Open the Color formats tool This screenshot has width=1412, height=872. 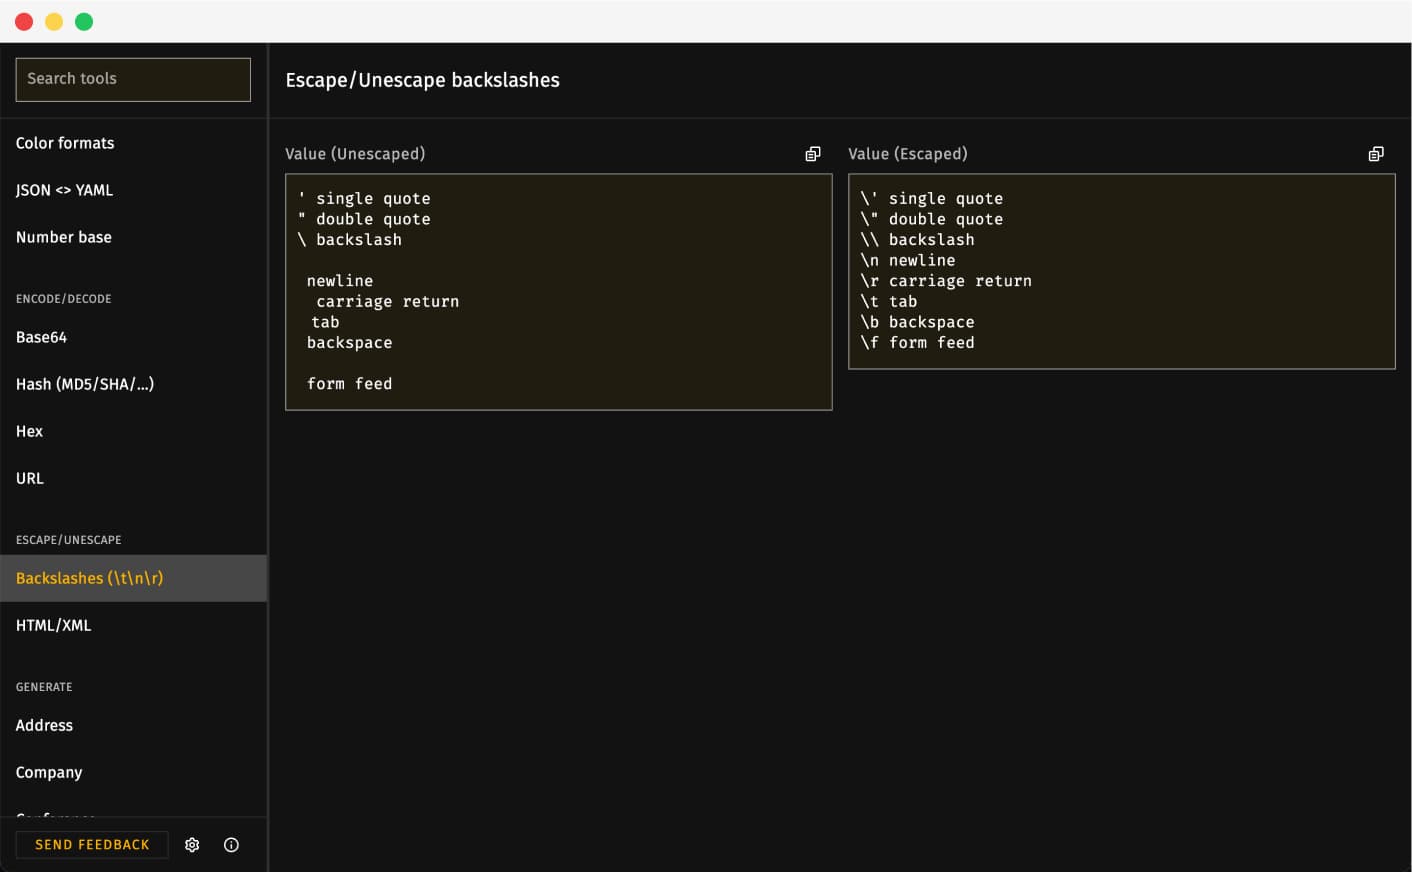point(133,143)
